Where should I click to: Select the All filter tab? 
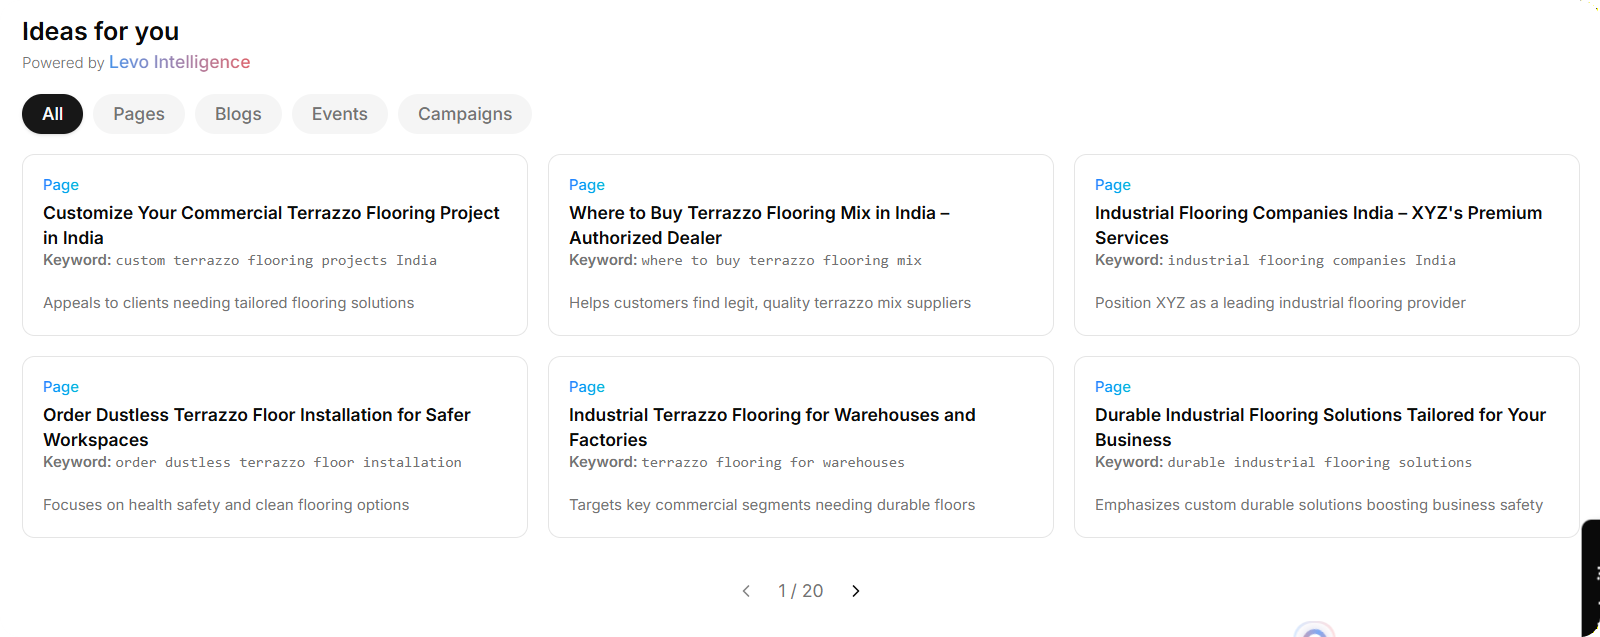click(x=53, y=114)
